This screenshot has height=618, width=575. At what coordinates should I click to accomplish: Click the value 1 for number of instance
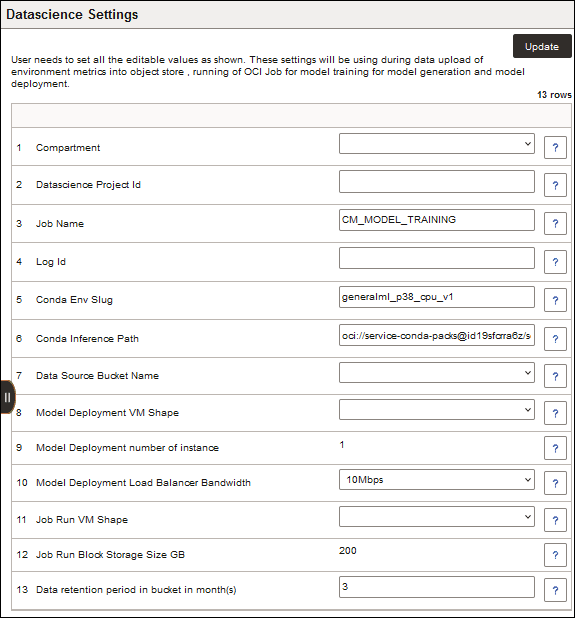point(342,445)
